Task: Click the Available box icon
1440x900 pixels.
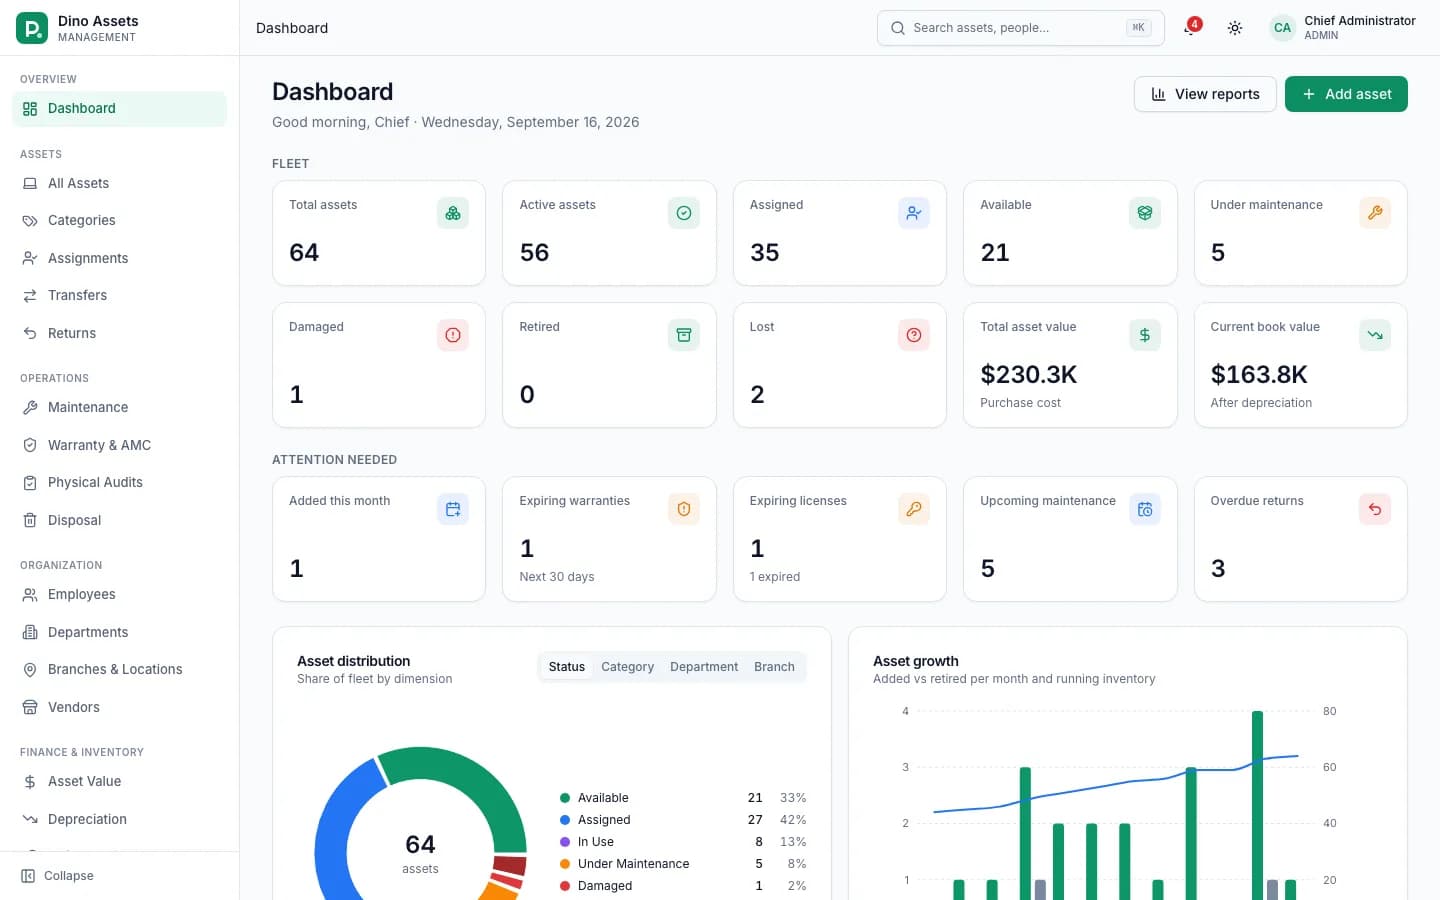Action: (x=1145, y=213)
